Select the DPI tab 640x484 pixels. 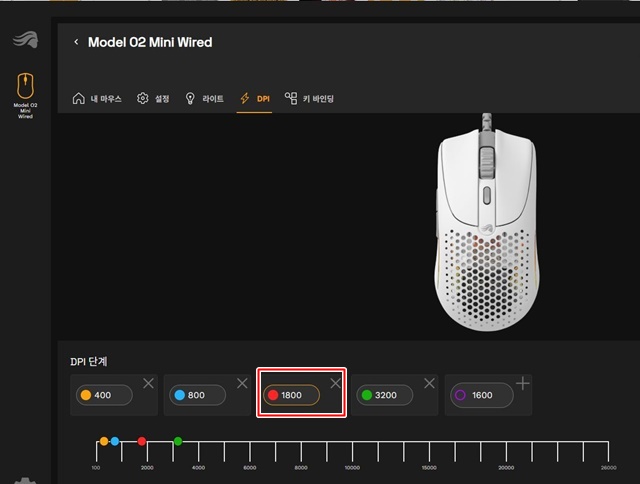click(x=255, y=98)
